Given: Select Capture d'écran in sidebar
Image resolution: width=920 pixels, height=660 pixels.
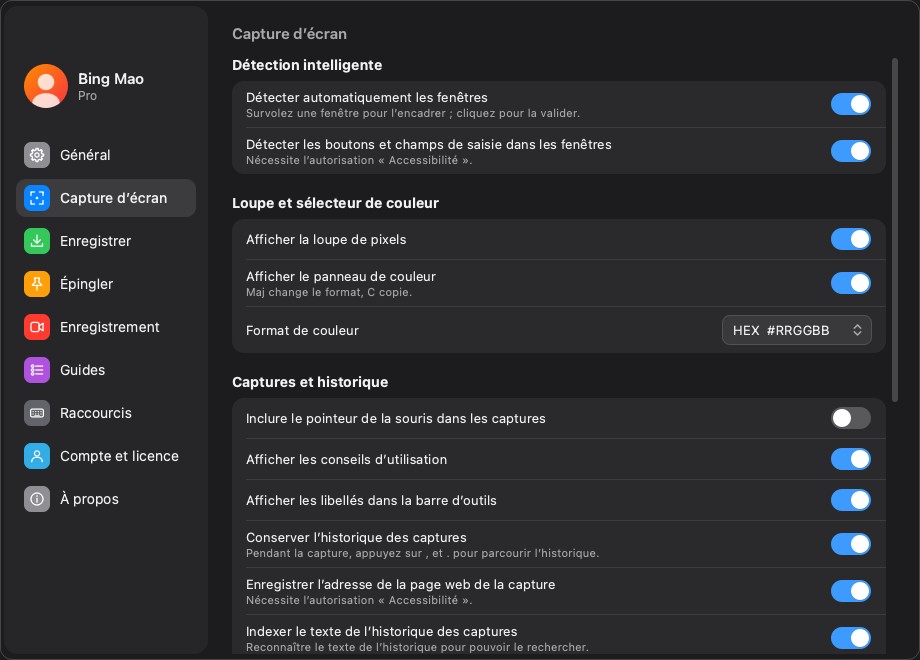Looking at the screenshot, I should point(106,198).
